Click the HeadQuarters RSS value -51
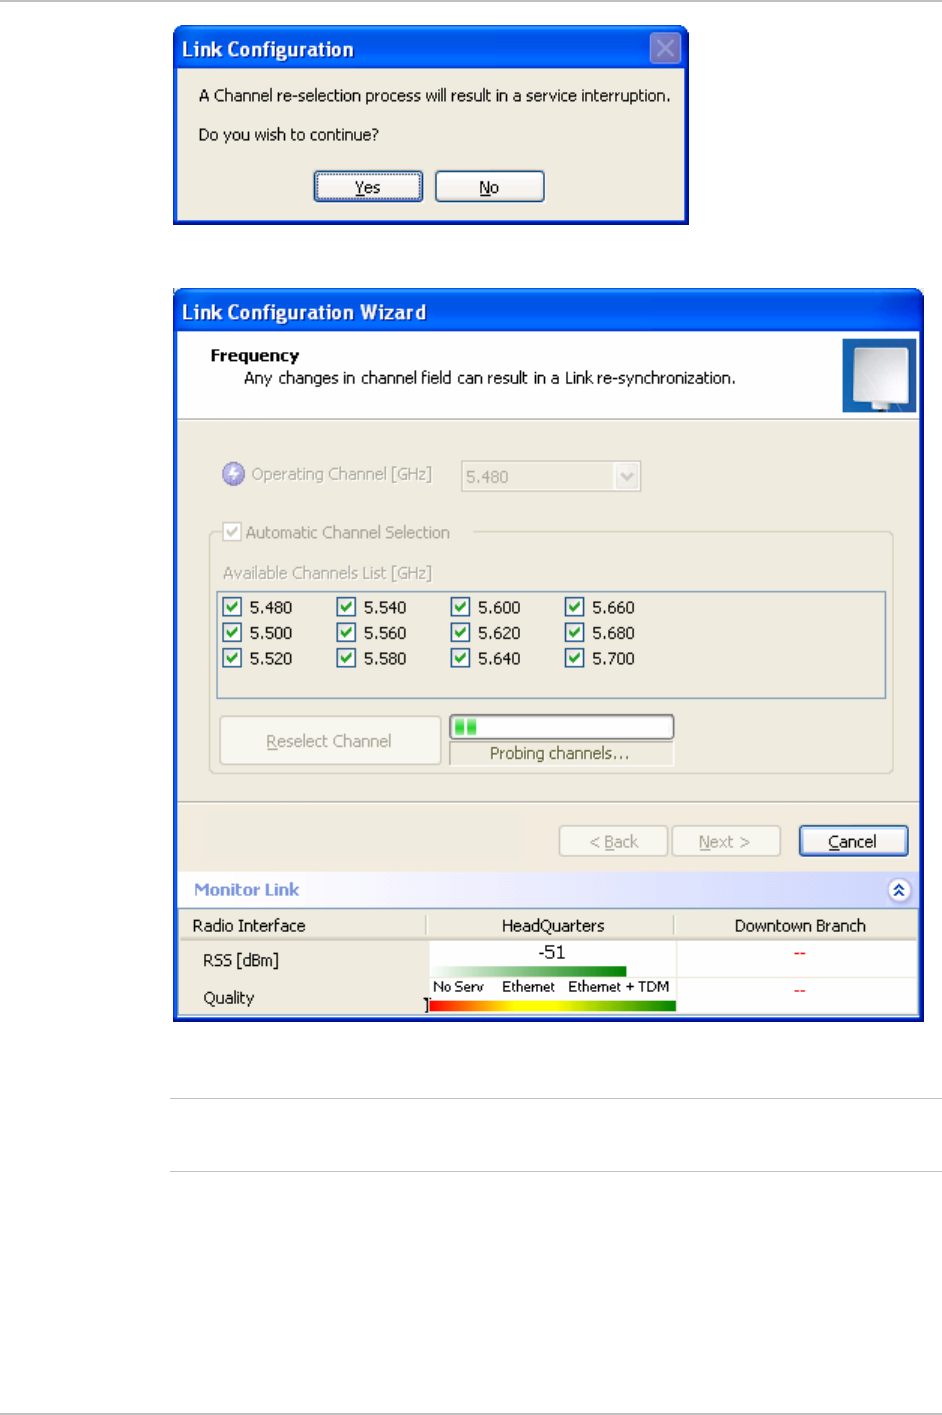942x1415 pixels. [x=552, y=953]
